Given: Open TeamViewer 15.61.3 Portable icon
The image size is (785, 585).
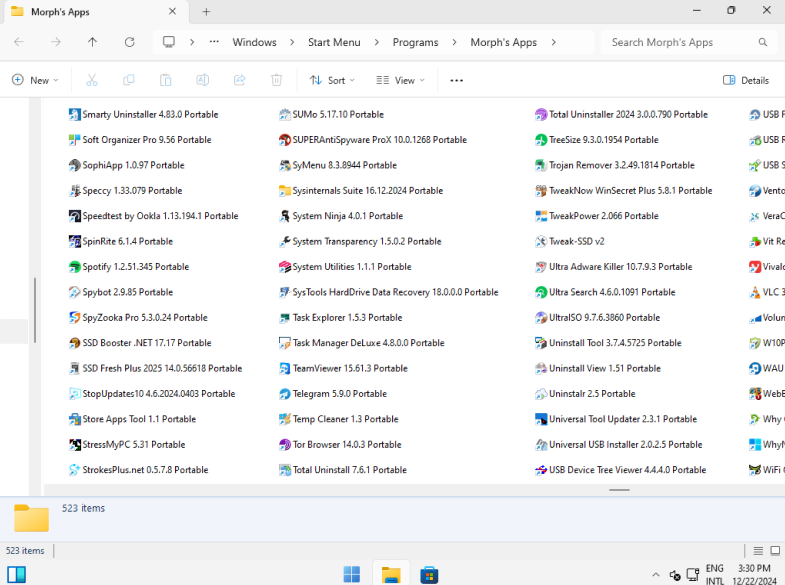Looking at the screenshot, I should pyautogui.click(x=285, y=369).
